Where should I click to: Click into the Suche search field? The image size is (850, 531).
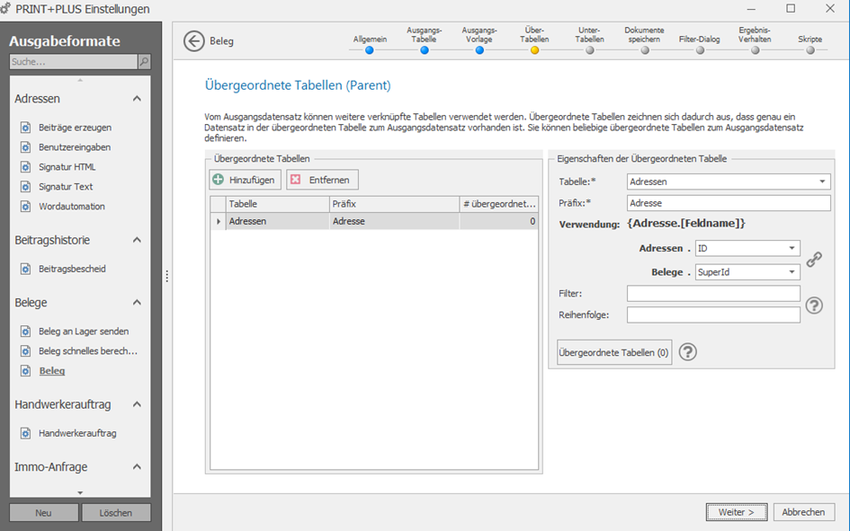pyautogui.click(x=73, y=62)
